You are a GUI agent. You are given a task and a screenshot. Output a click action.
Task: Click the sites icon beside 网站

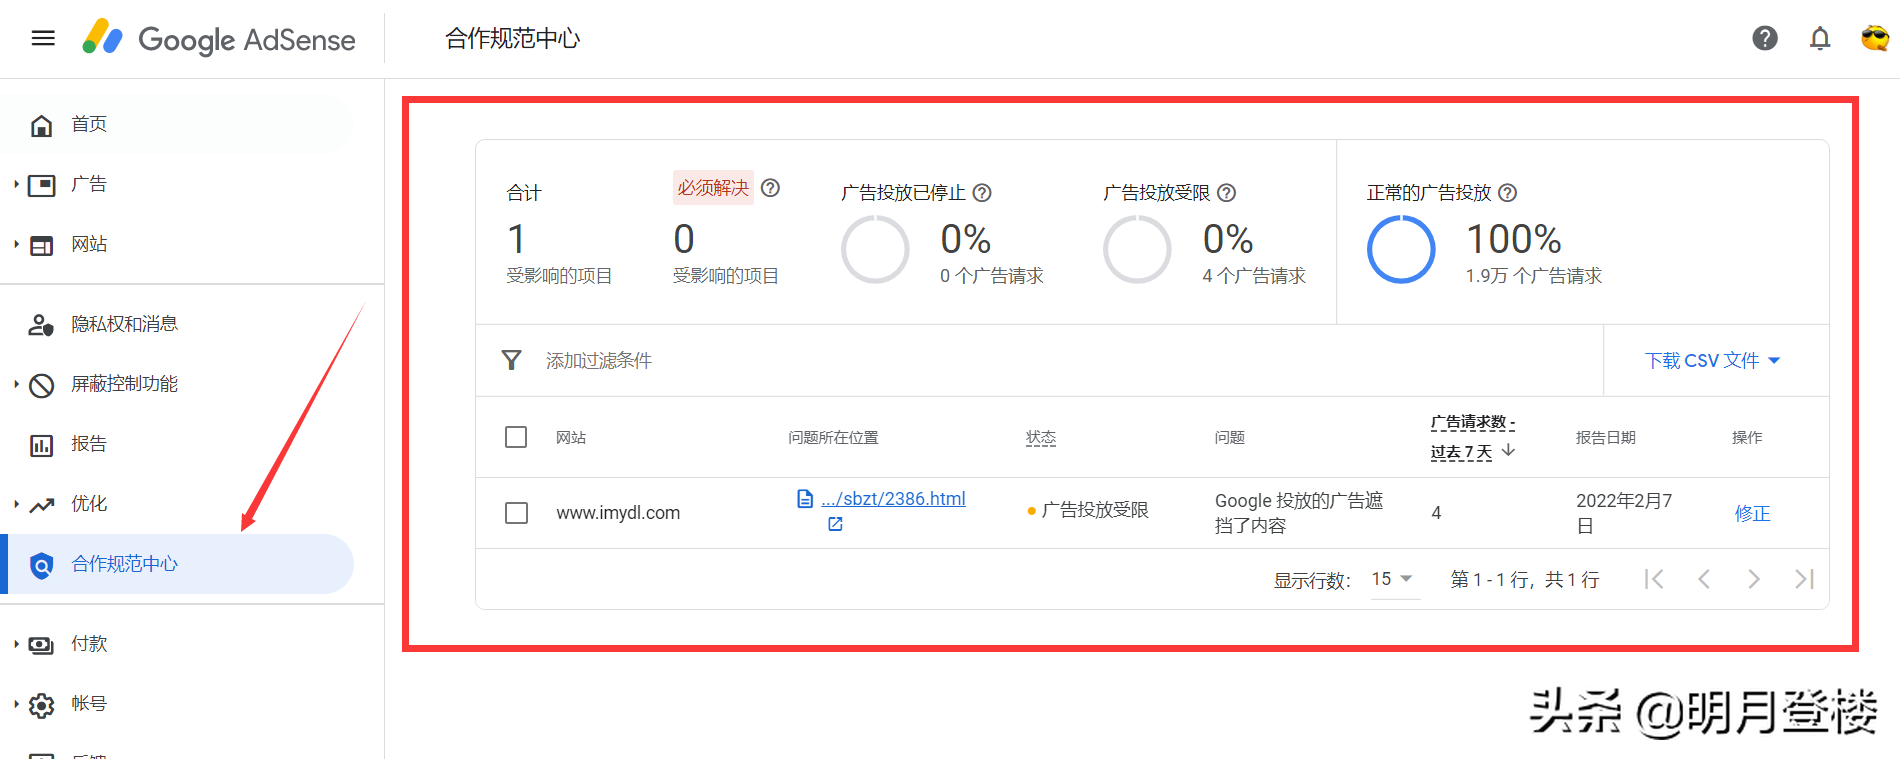(x=41, y=245)
